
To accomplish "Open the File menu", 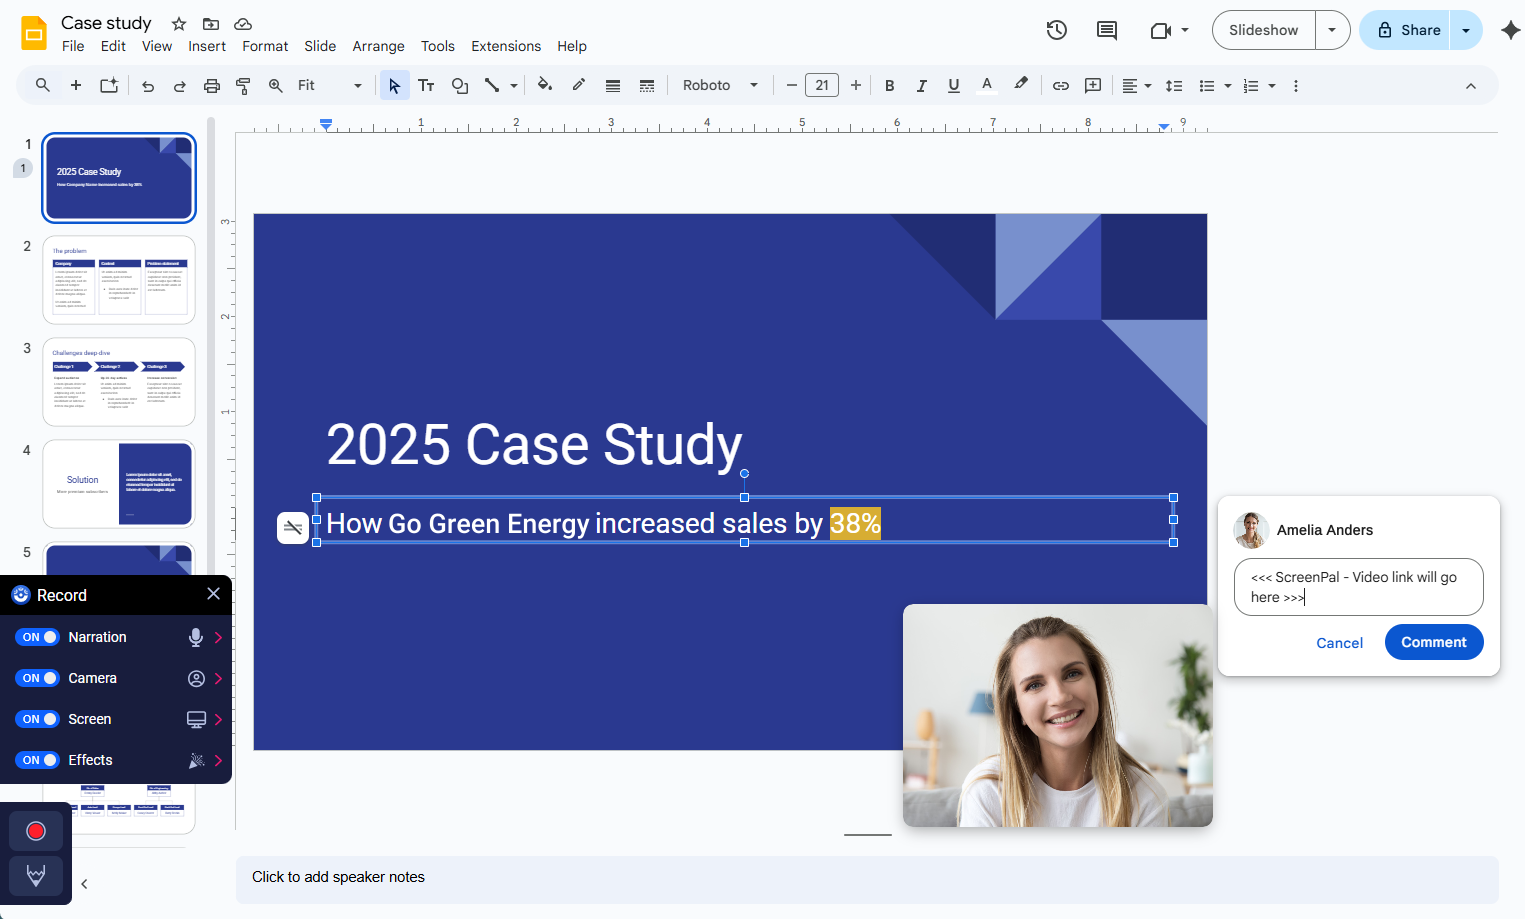I will [x=73, y=46].
